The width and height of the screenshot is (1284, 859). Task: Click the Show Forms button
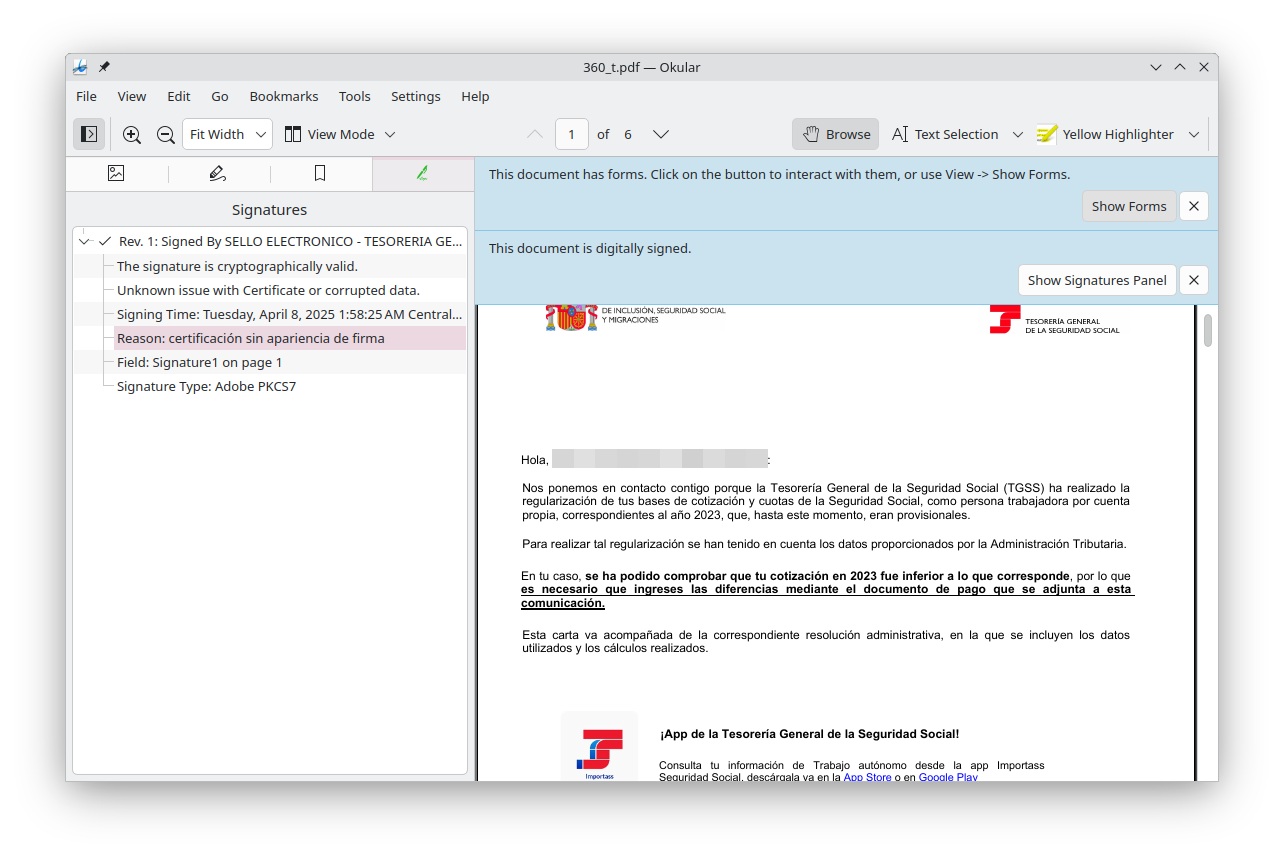[x=1128, y=206]
